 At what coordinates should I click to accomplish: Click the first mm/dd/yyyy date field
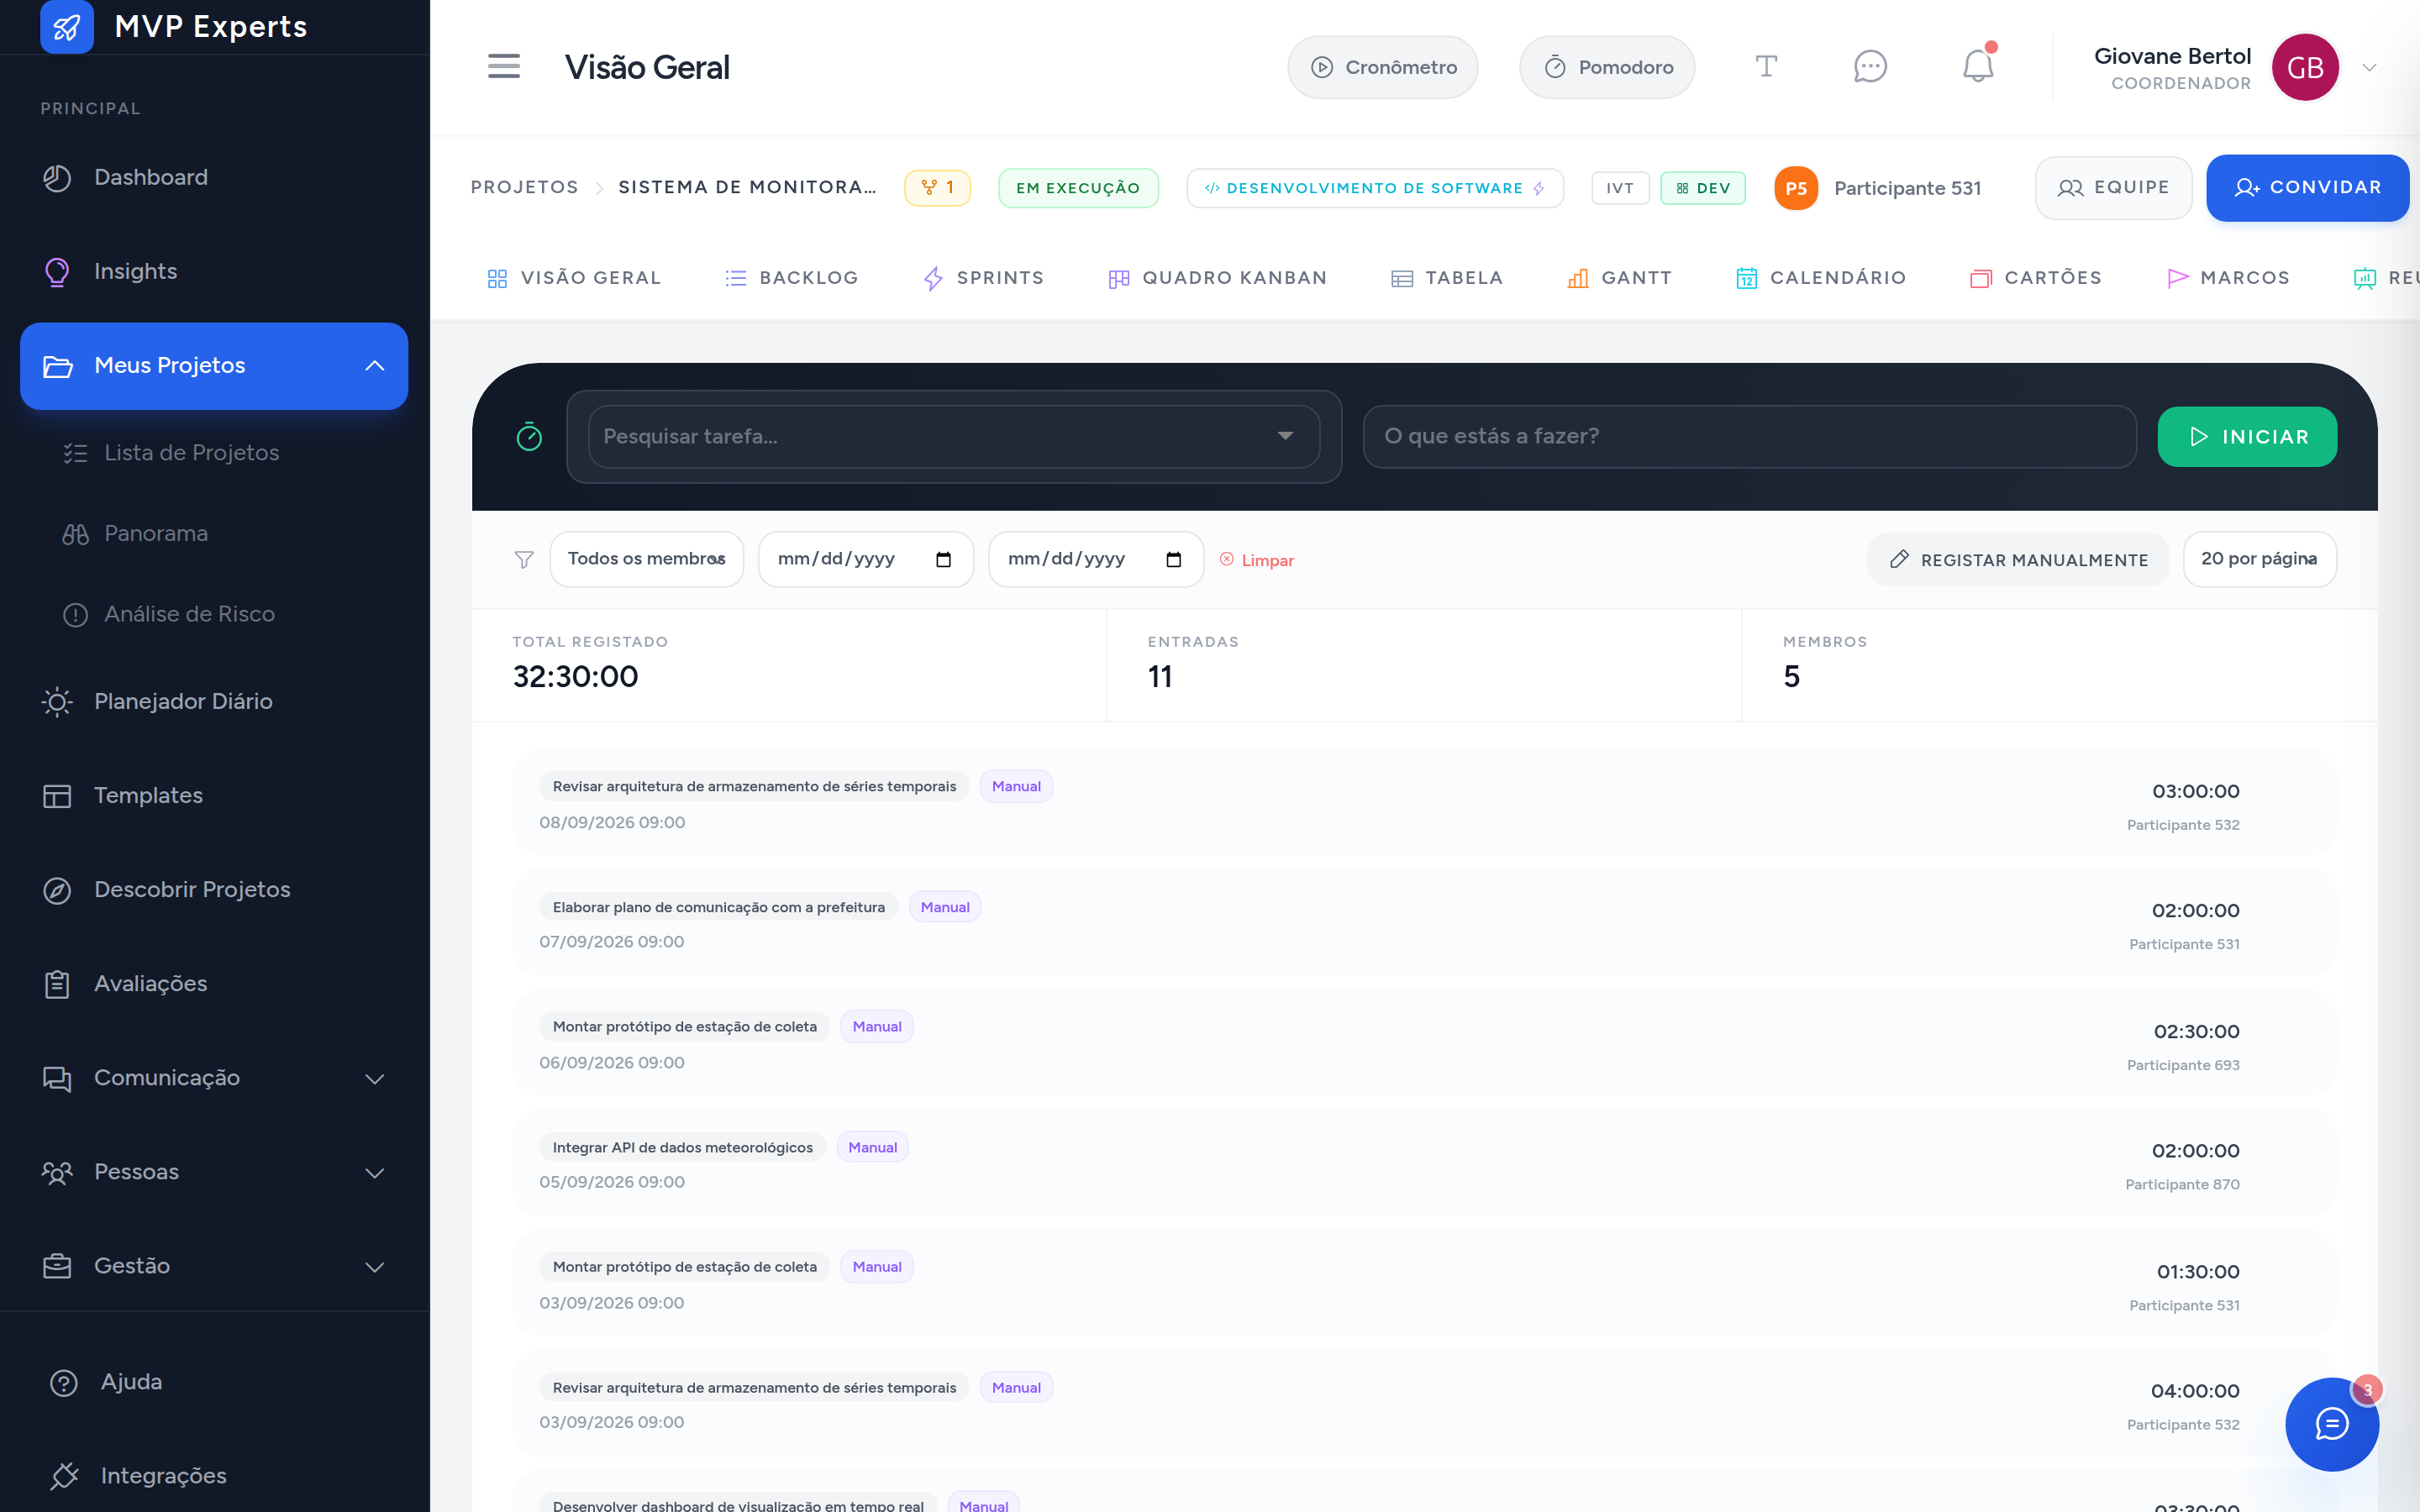coord(865,559)
